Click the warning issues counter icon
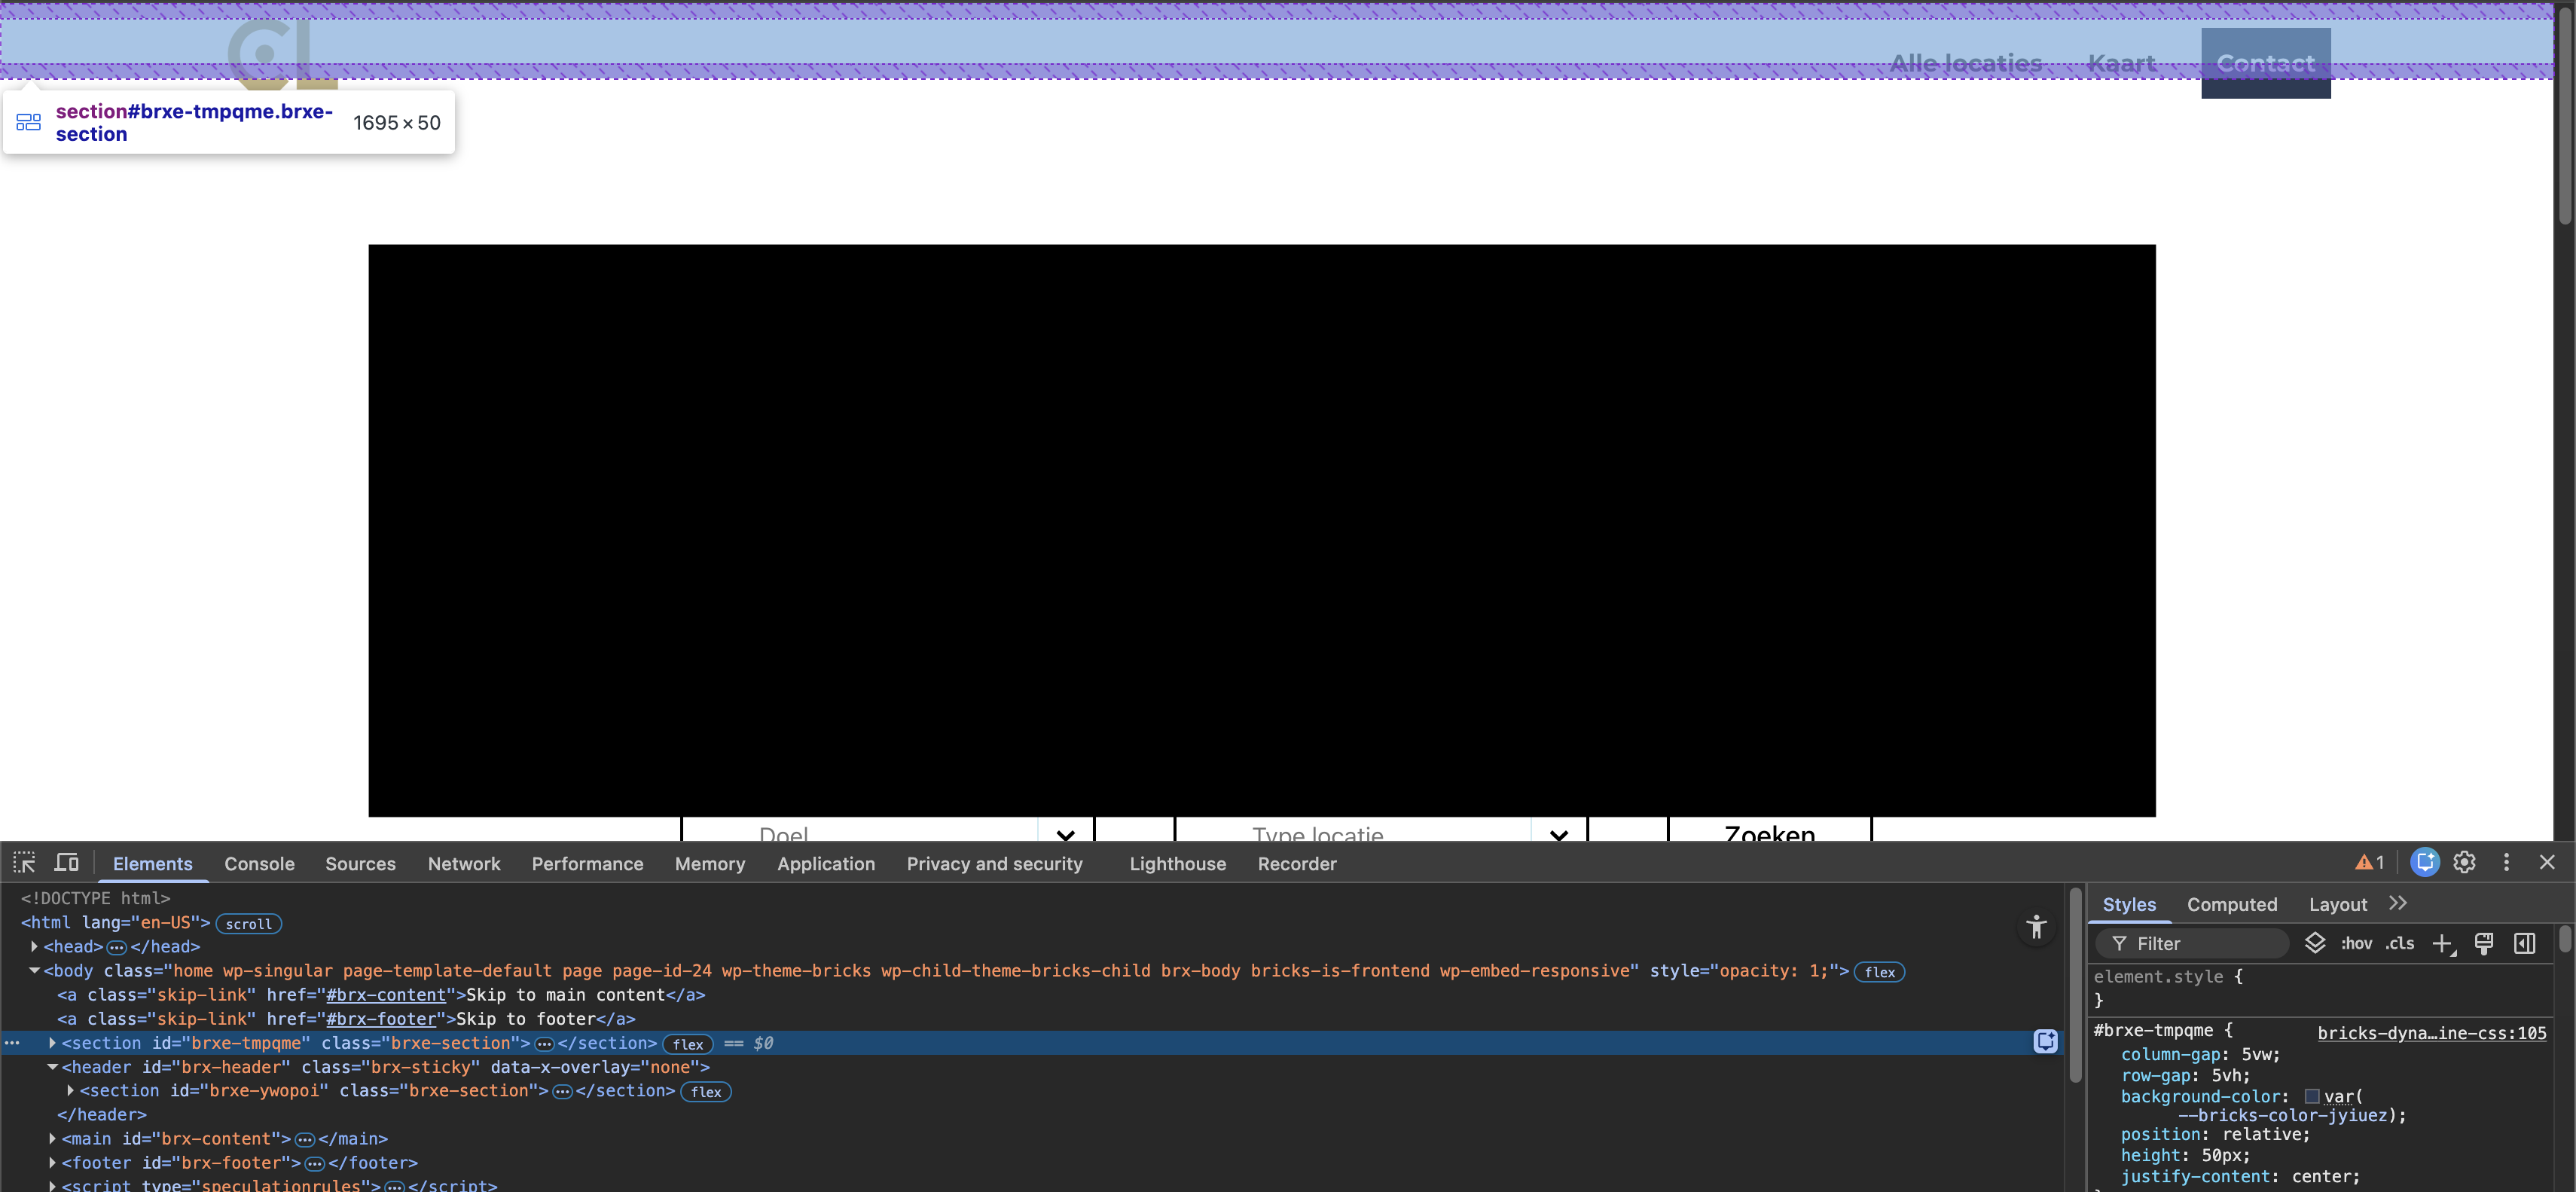Screen dimensions: 2576x1192 (x=2369, y=862)
